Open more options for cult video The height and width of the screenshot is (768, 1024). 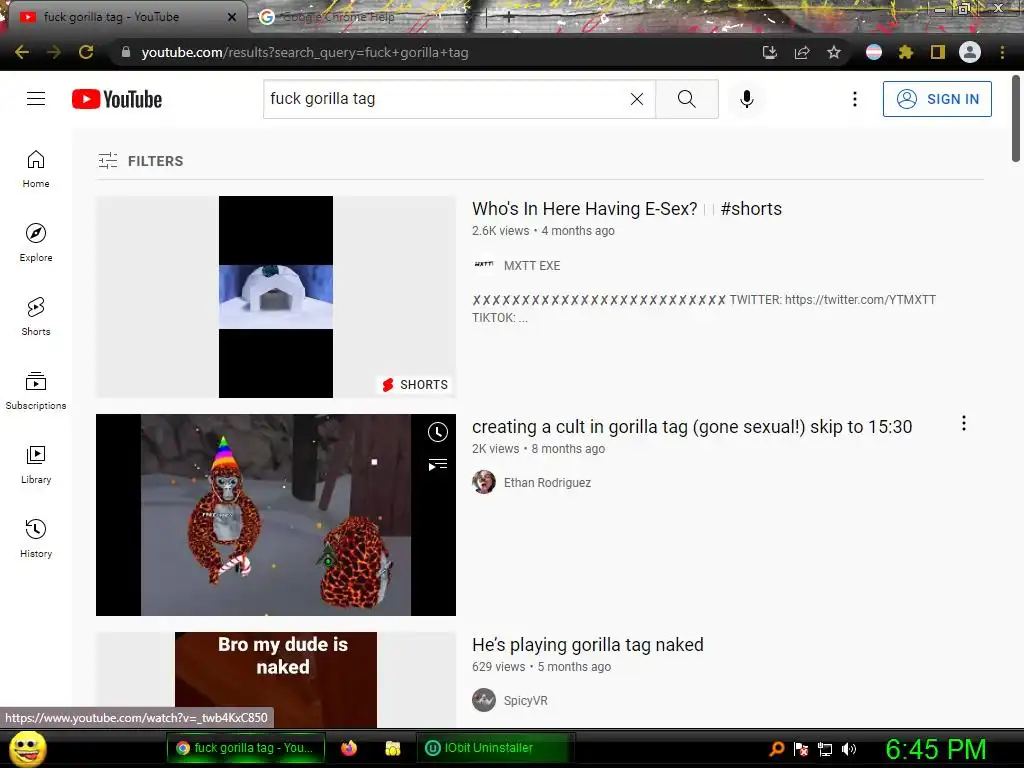coord(963,423)
